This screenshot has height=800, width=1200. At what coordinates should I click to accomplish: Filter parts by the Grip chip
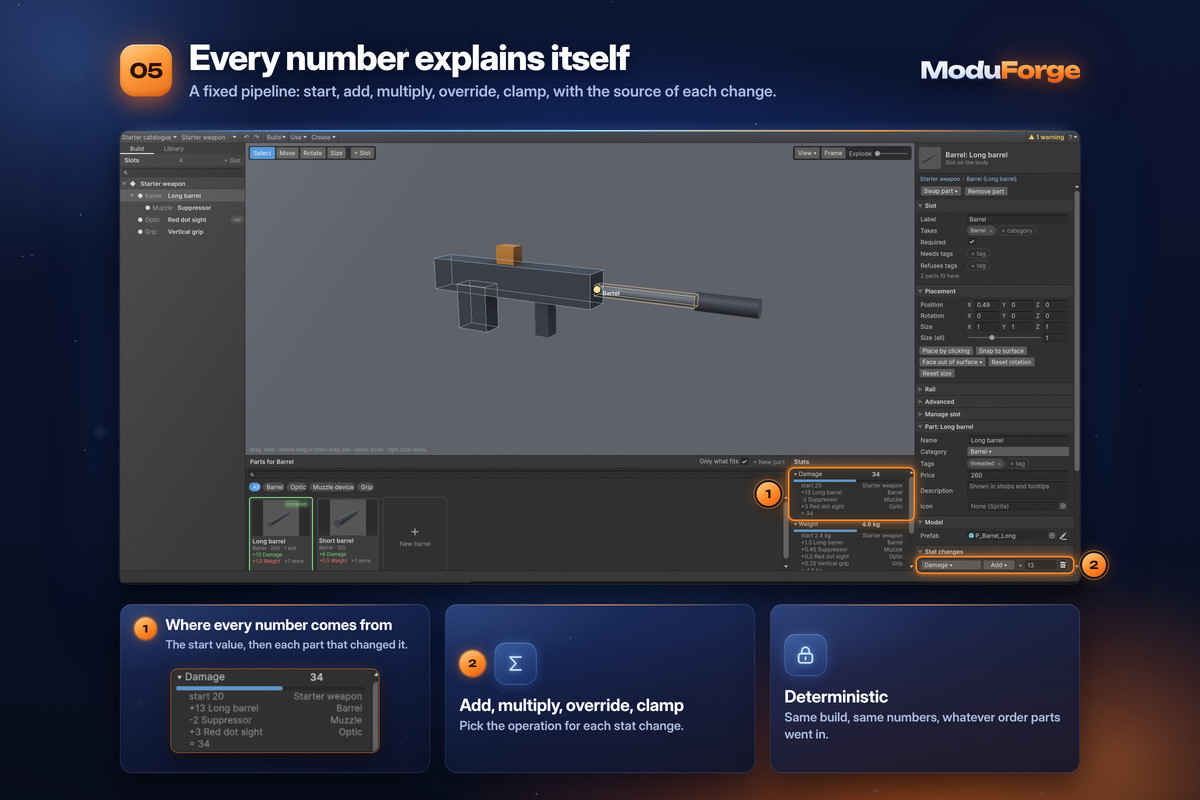pos(367,487)
